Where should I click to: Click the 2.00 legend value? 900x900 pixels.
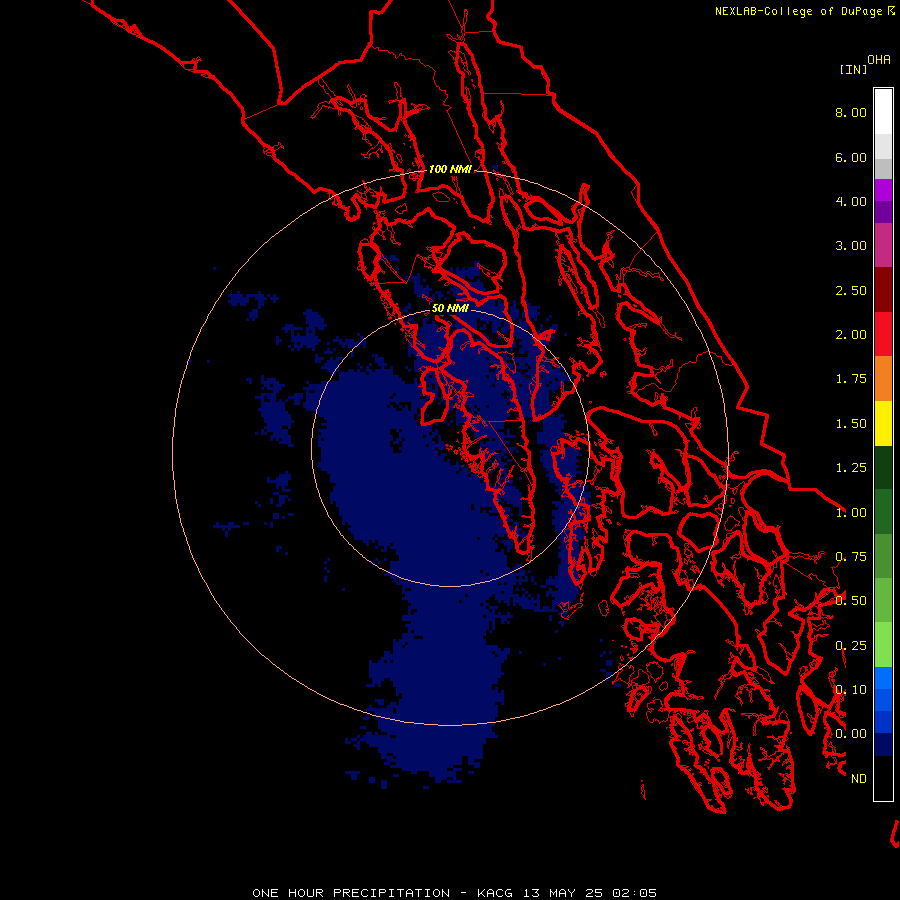click(x=851, y=335)
